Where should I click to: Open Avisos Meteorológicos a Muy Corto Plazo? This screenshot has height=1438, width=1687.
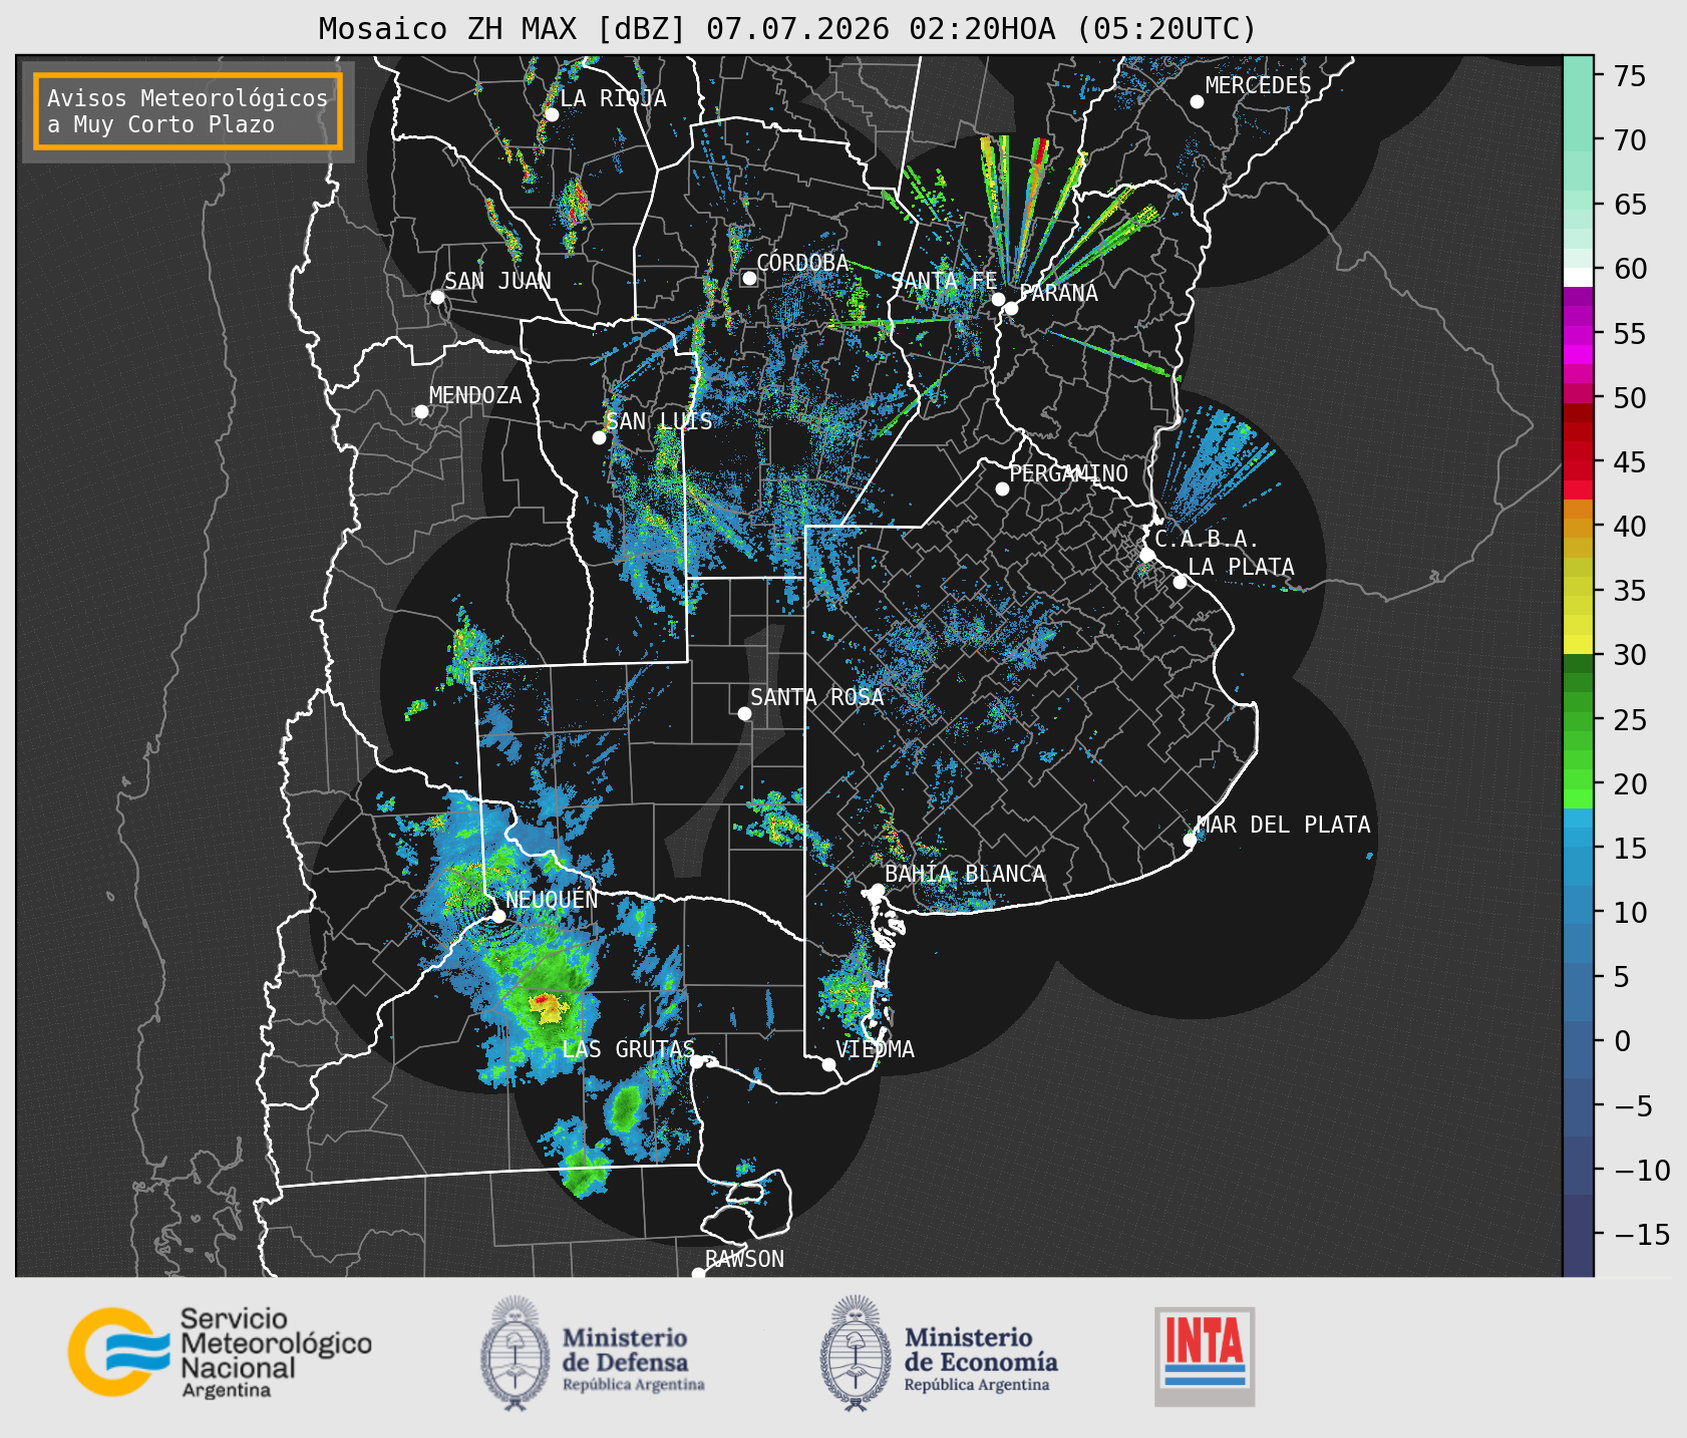[188, 111]
